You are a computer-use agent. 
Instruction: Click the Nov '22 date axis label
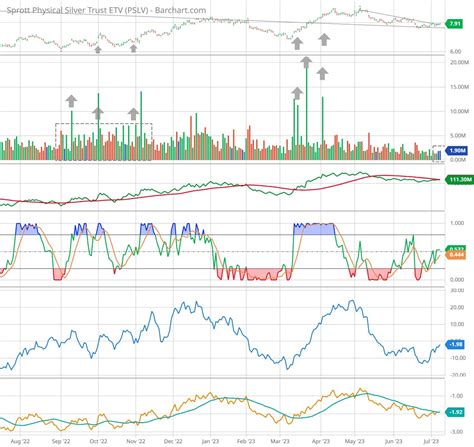tap(136, 441)
